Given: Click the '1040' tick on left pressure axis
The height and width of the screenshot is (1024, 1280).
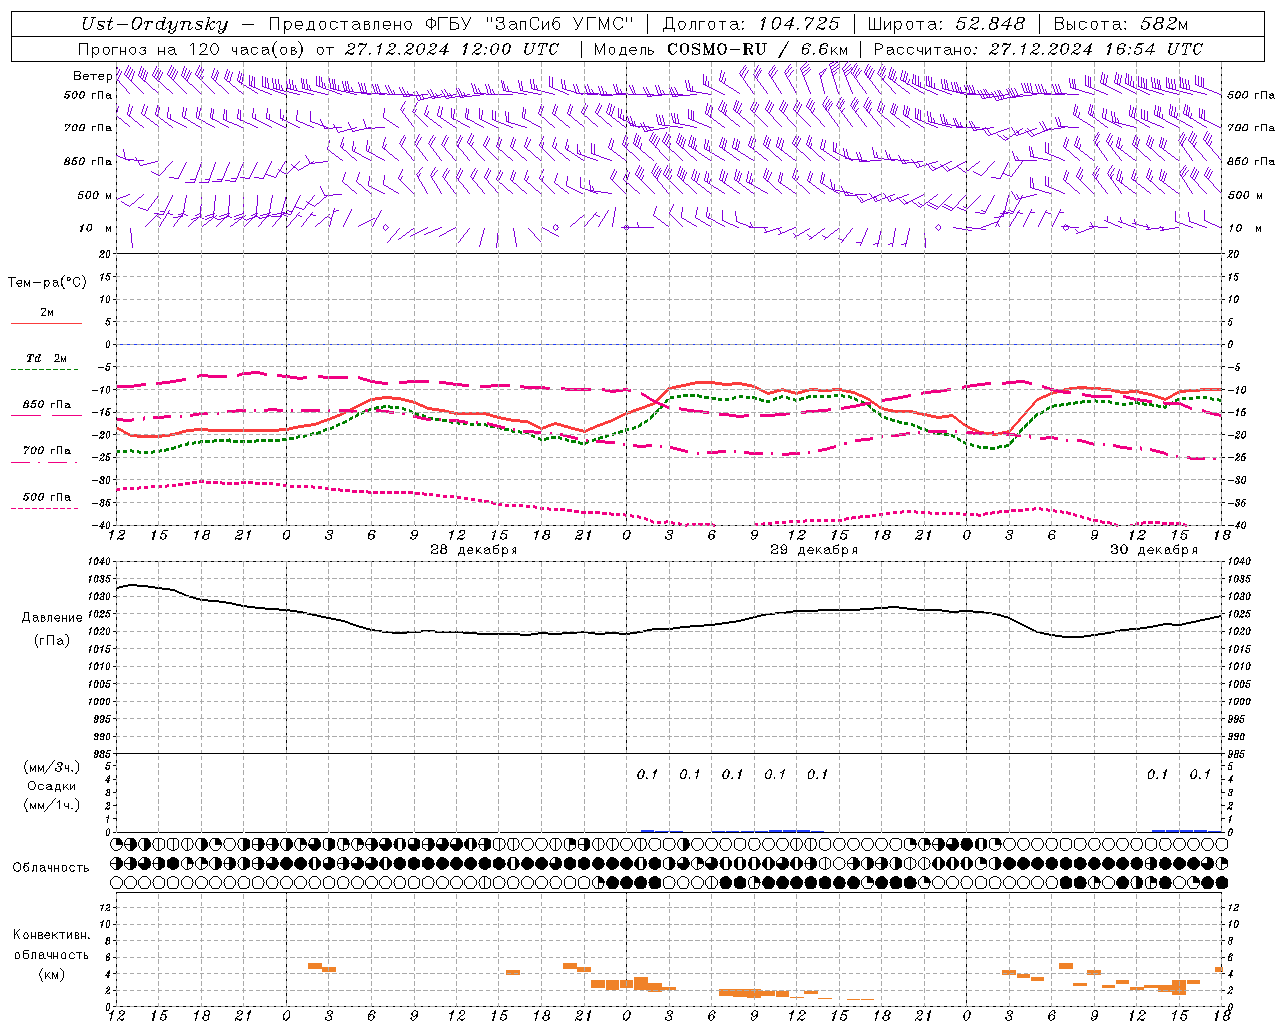Looking at the screenshot, I should (101, 562).
